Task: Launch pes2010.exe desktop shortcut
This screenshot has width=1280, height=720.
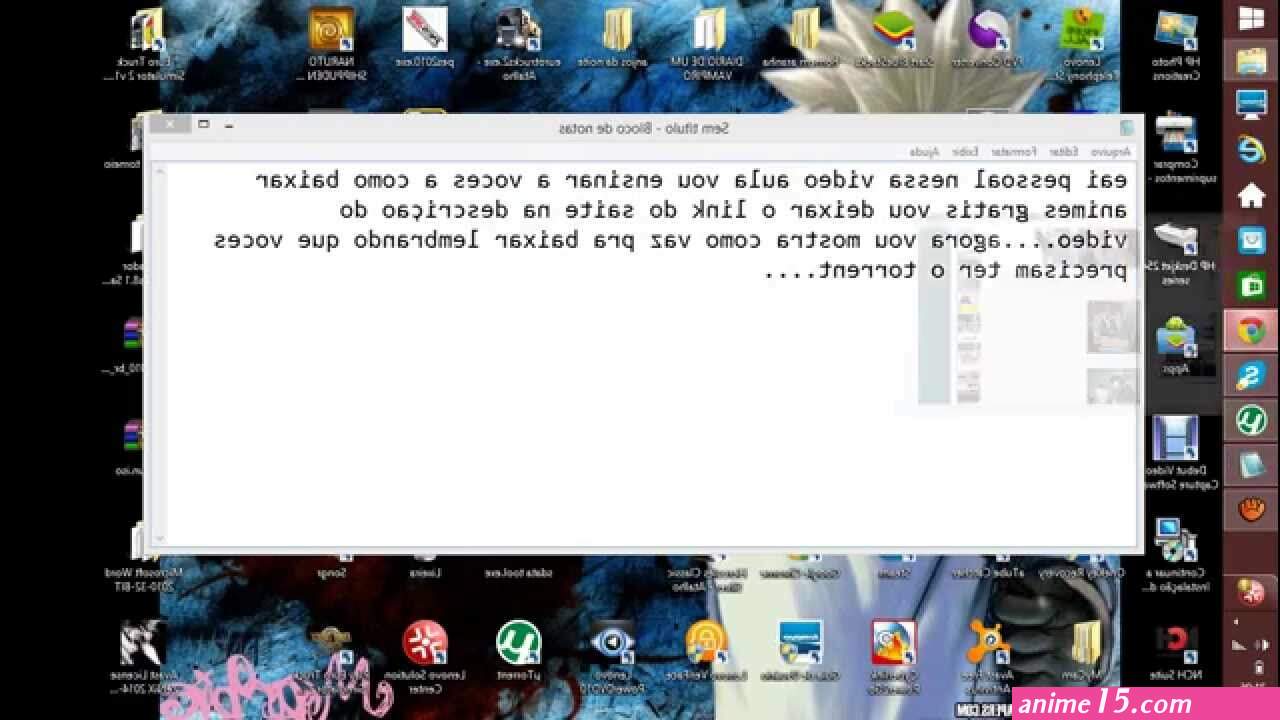Action: (x=425, y=38)
